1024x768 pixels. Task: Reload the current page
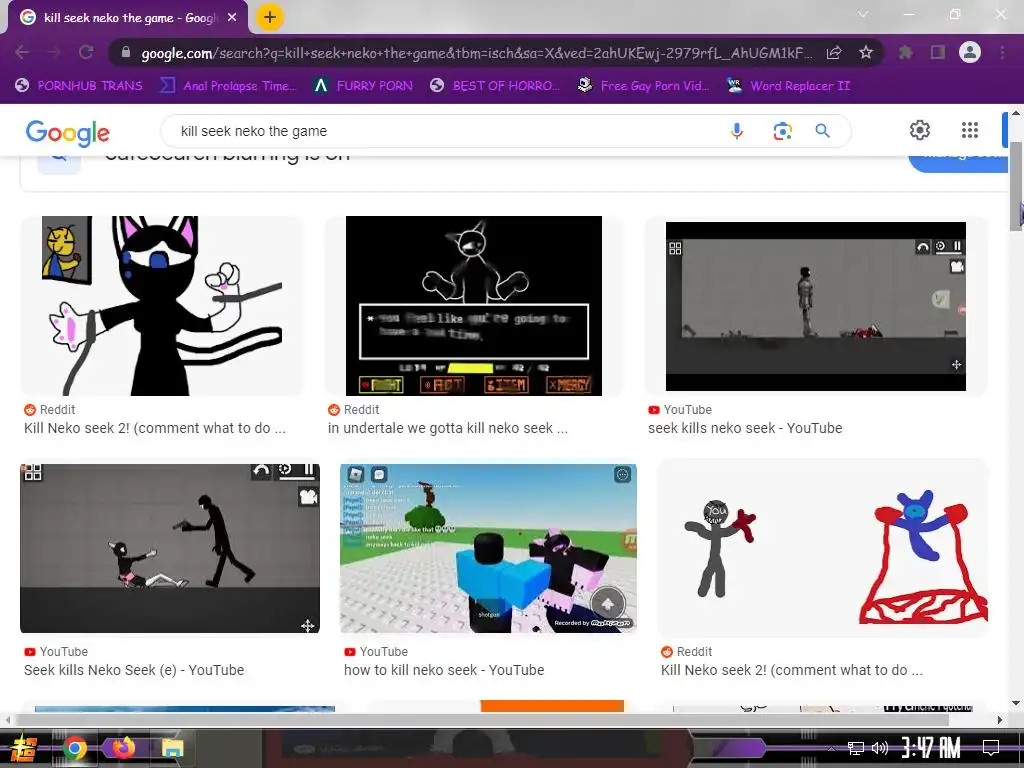(x=86, y=52)
